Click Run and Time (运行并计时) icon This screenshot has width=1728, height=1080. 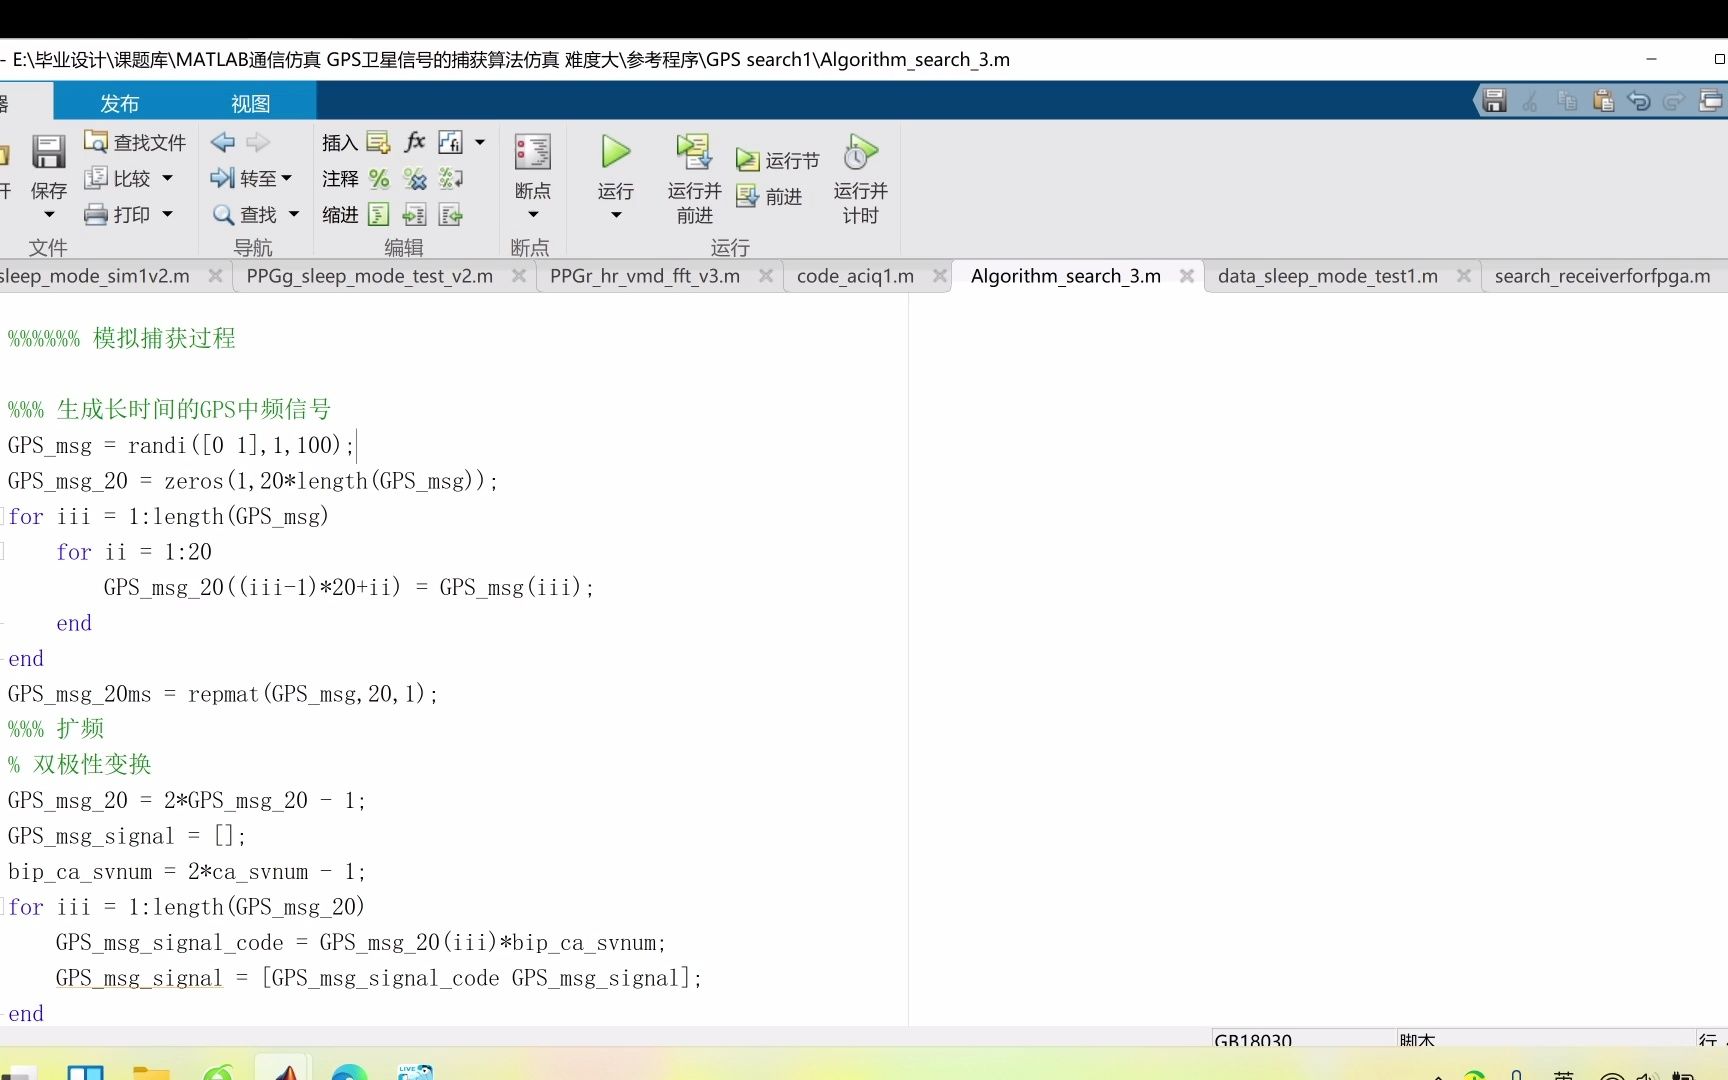pyautogui.click(x=859, y=152)
